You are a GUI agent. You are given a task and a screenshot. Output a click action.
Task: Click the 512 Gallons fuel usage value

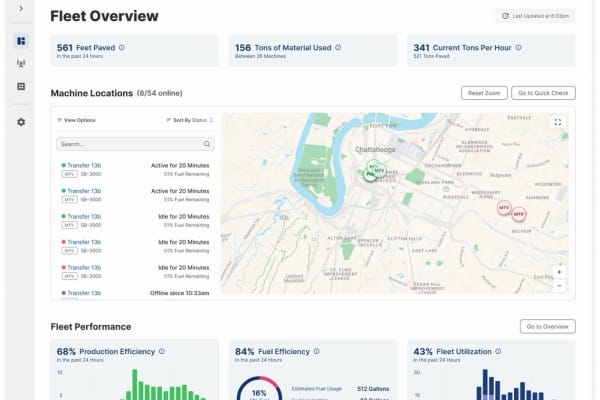[x=373, y=389]
